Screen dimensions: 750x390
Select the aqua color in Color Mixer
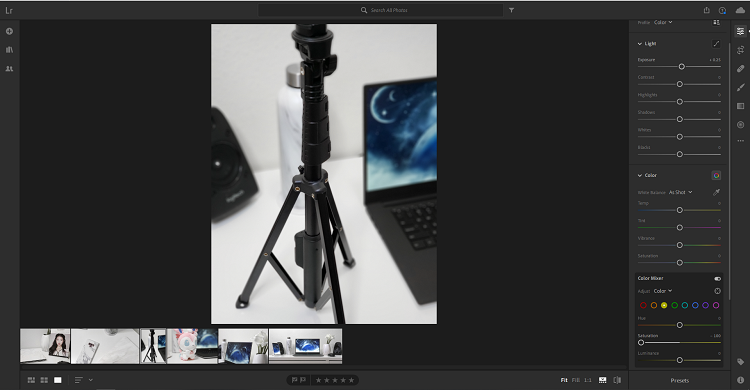coord(684,305)
